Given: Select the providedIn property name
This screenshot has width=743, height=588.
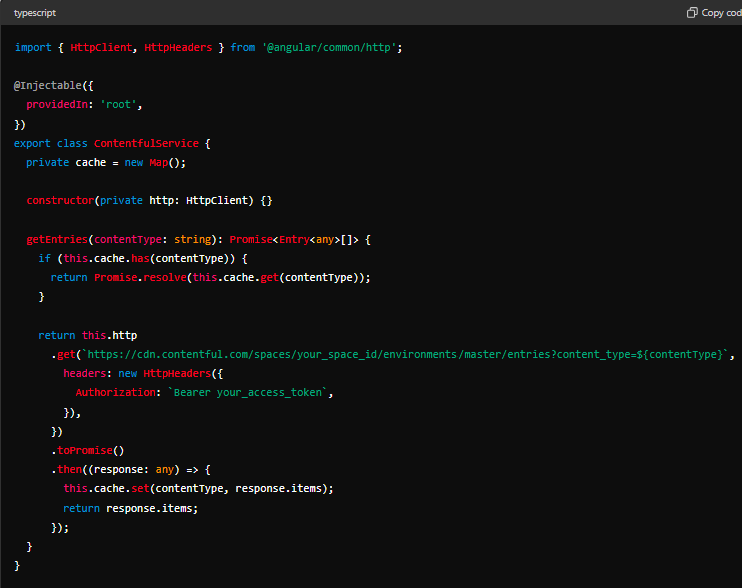Looking at the screenshot, I should tap(59, 105).
